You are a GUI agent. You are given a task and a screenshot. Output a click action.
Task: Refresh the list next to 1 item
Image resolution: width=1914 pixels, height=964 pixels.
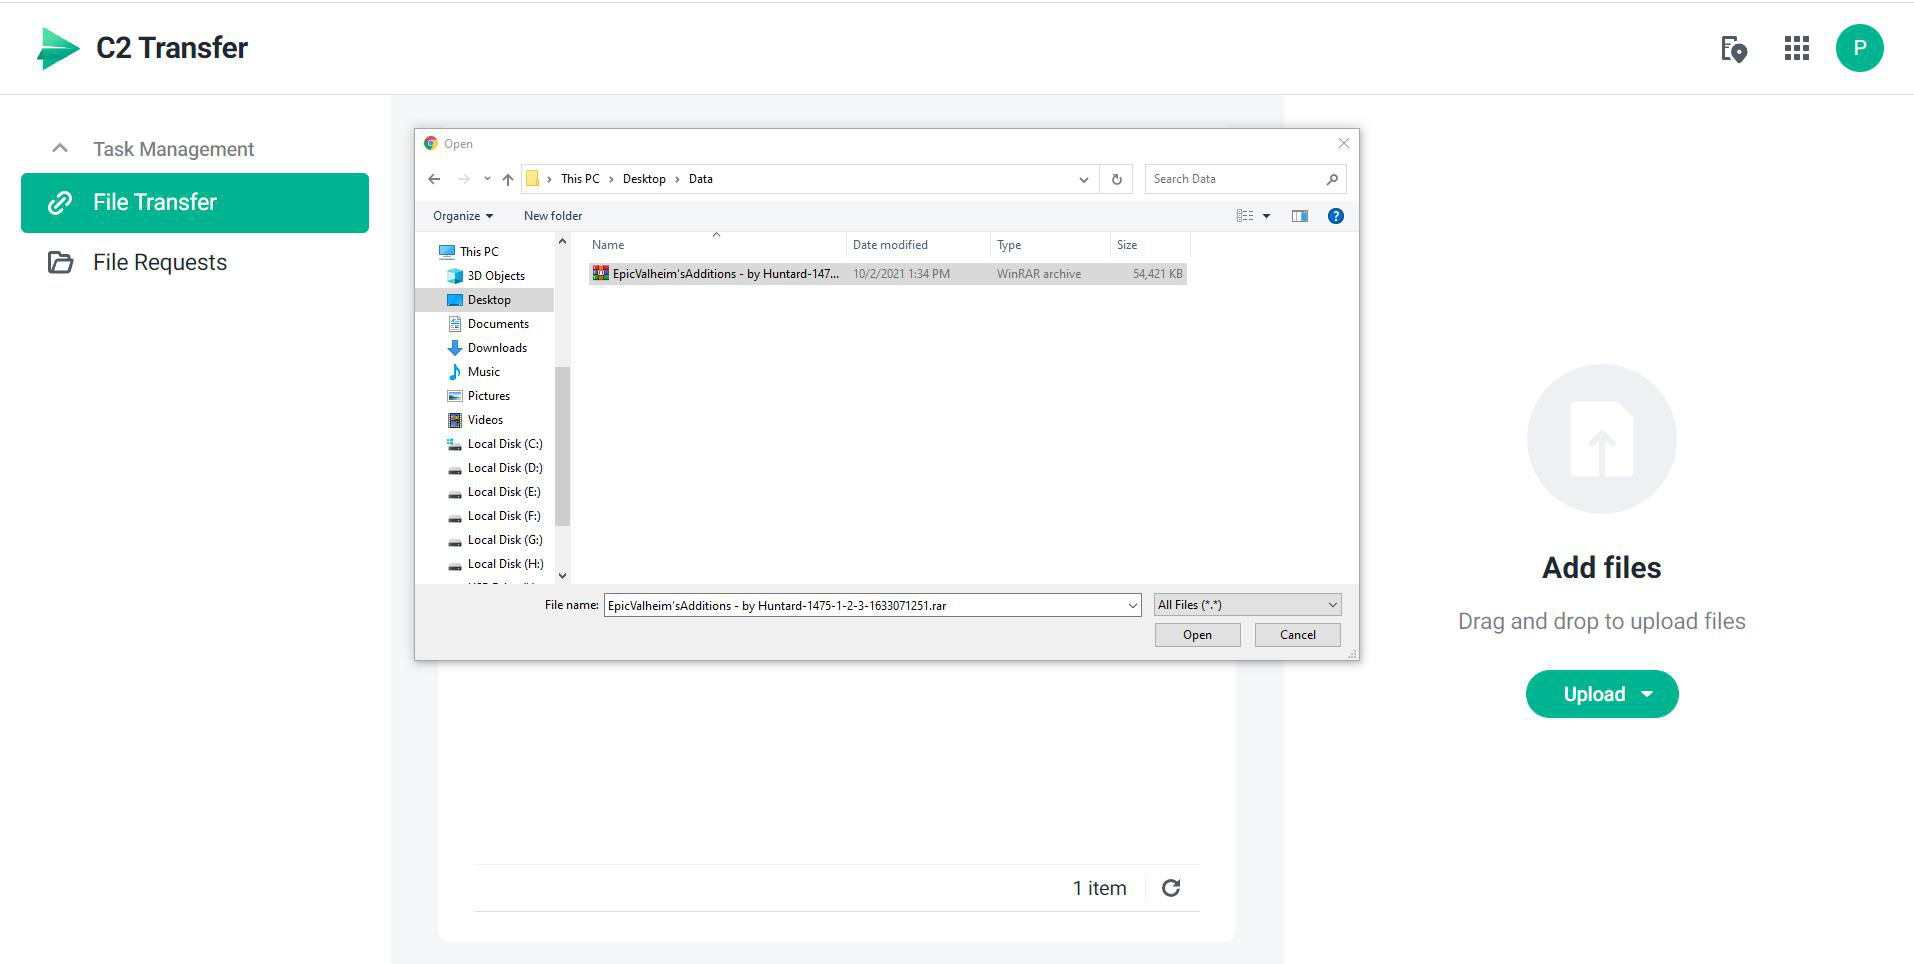pyautogui.click(x=1171, y=888)
